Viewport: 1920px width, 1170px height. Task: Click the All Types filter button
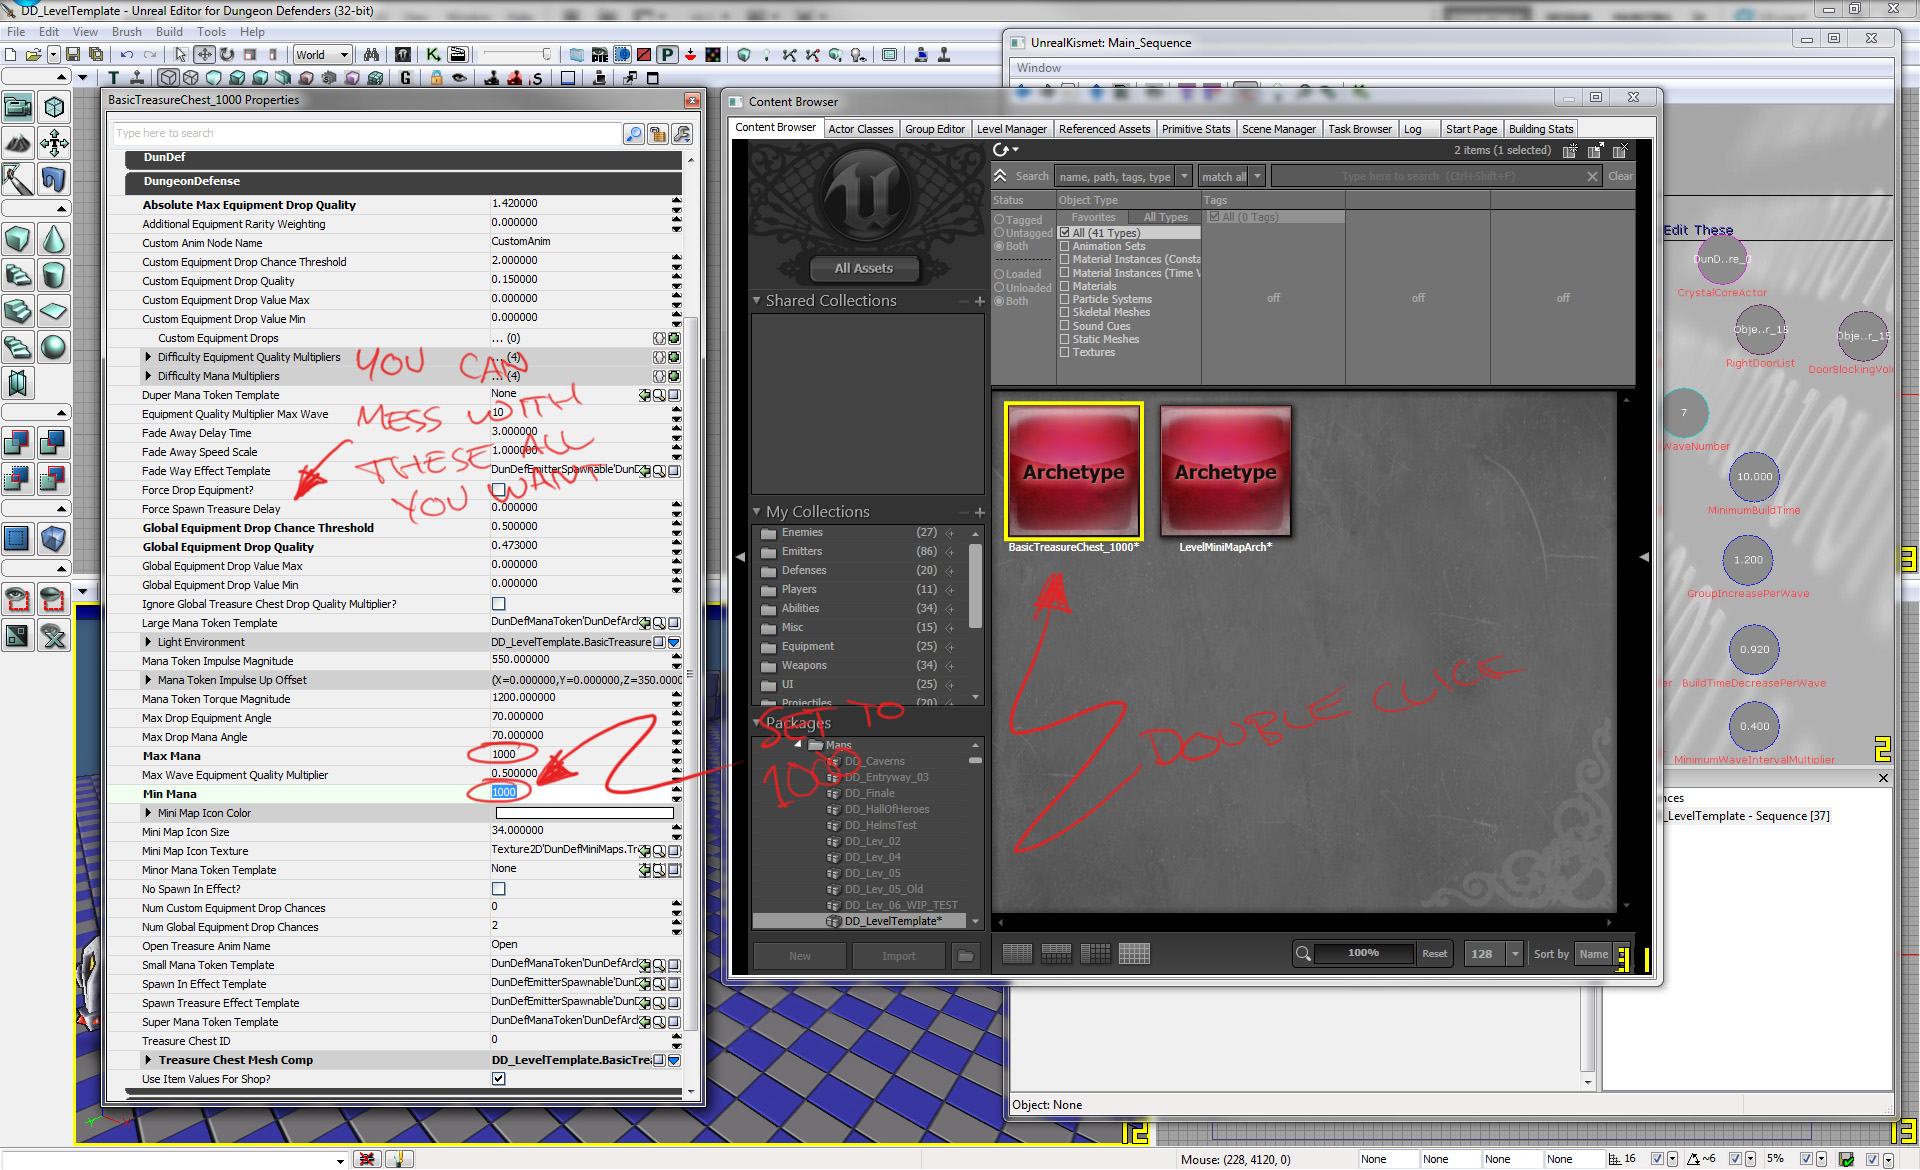pyautogui.click(x=1165, y=217)
